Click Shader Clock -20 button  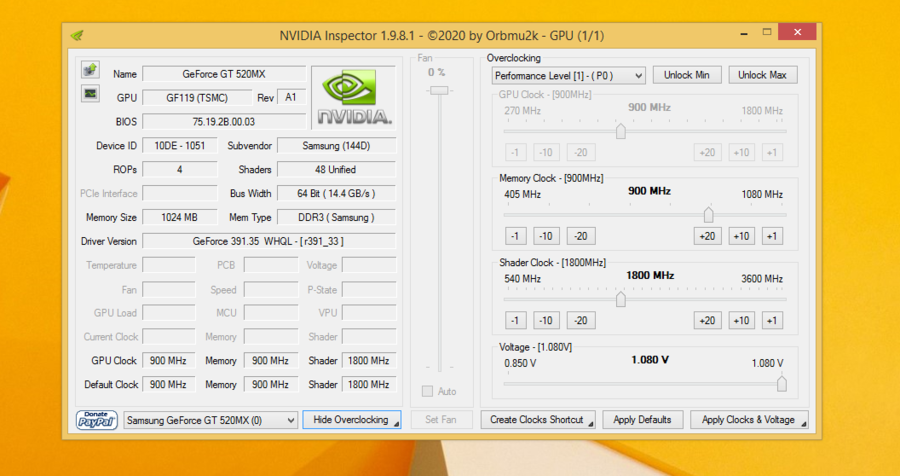coord(581,320)
